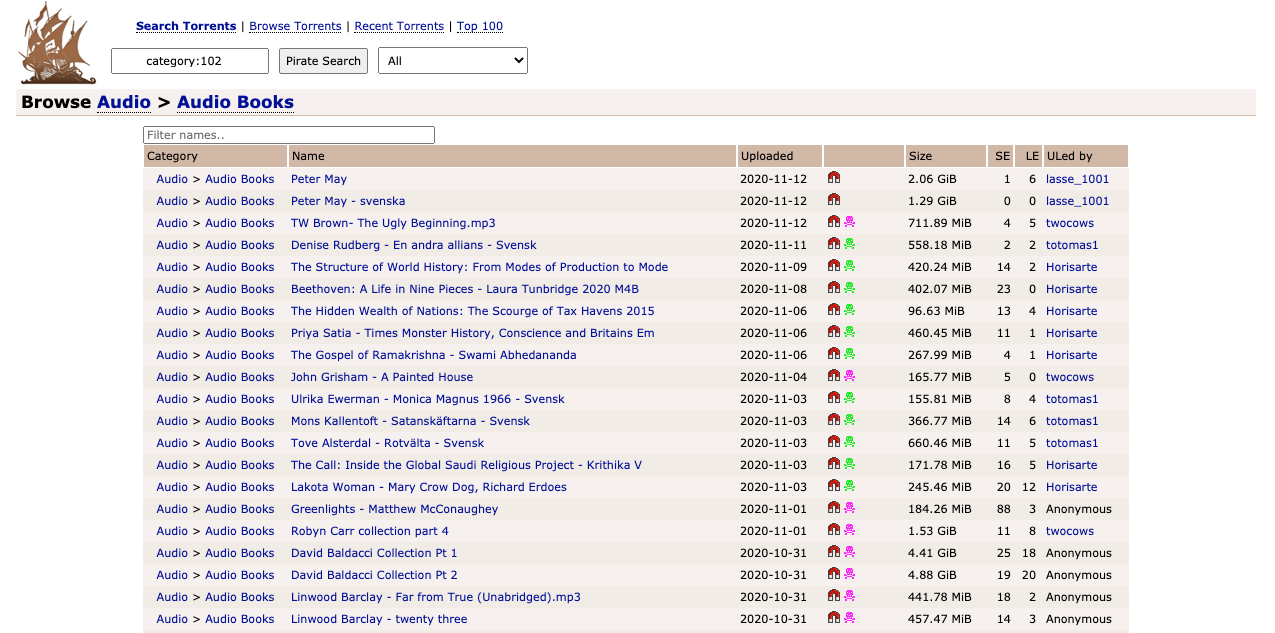Click size value 4.88 GiB

930,575
